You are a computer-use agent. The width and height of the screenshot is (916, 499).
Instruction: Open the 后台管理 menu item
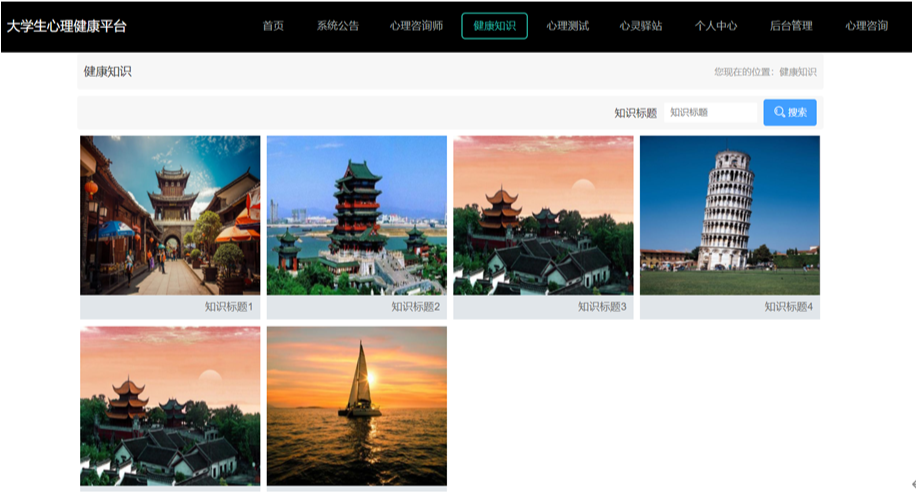coord(791,26)
